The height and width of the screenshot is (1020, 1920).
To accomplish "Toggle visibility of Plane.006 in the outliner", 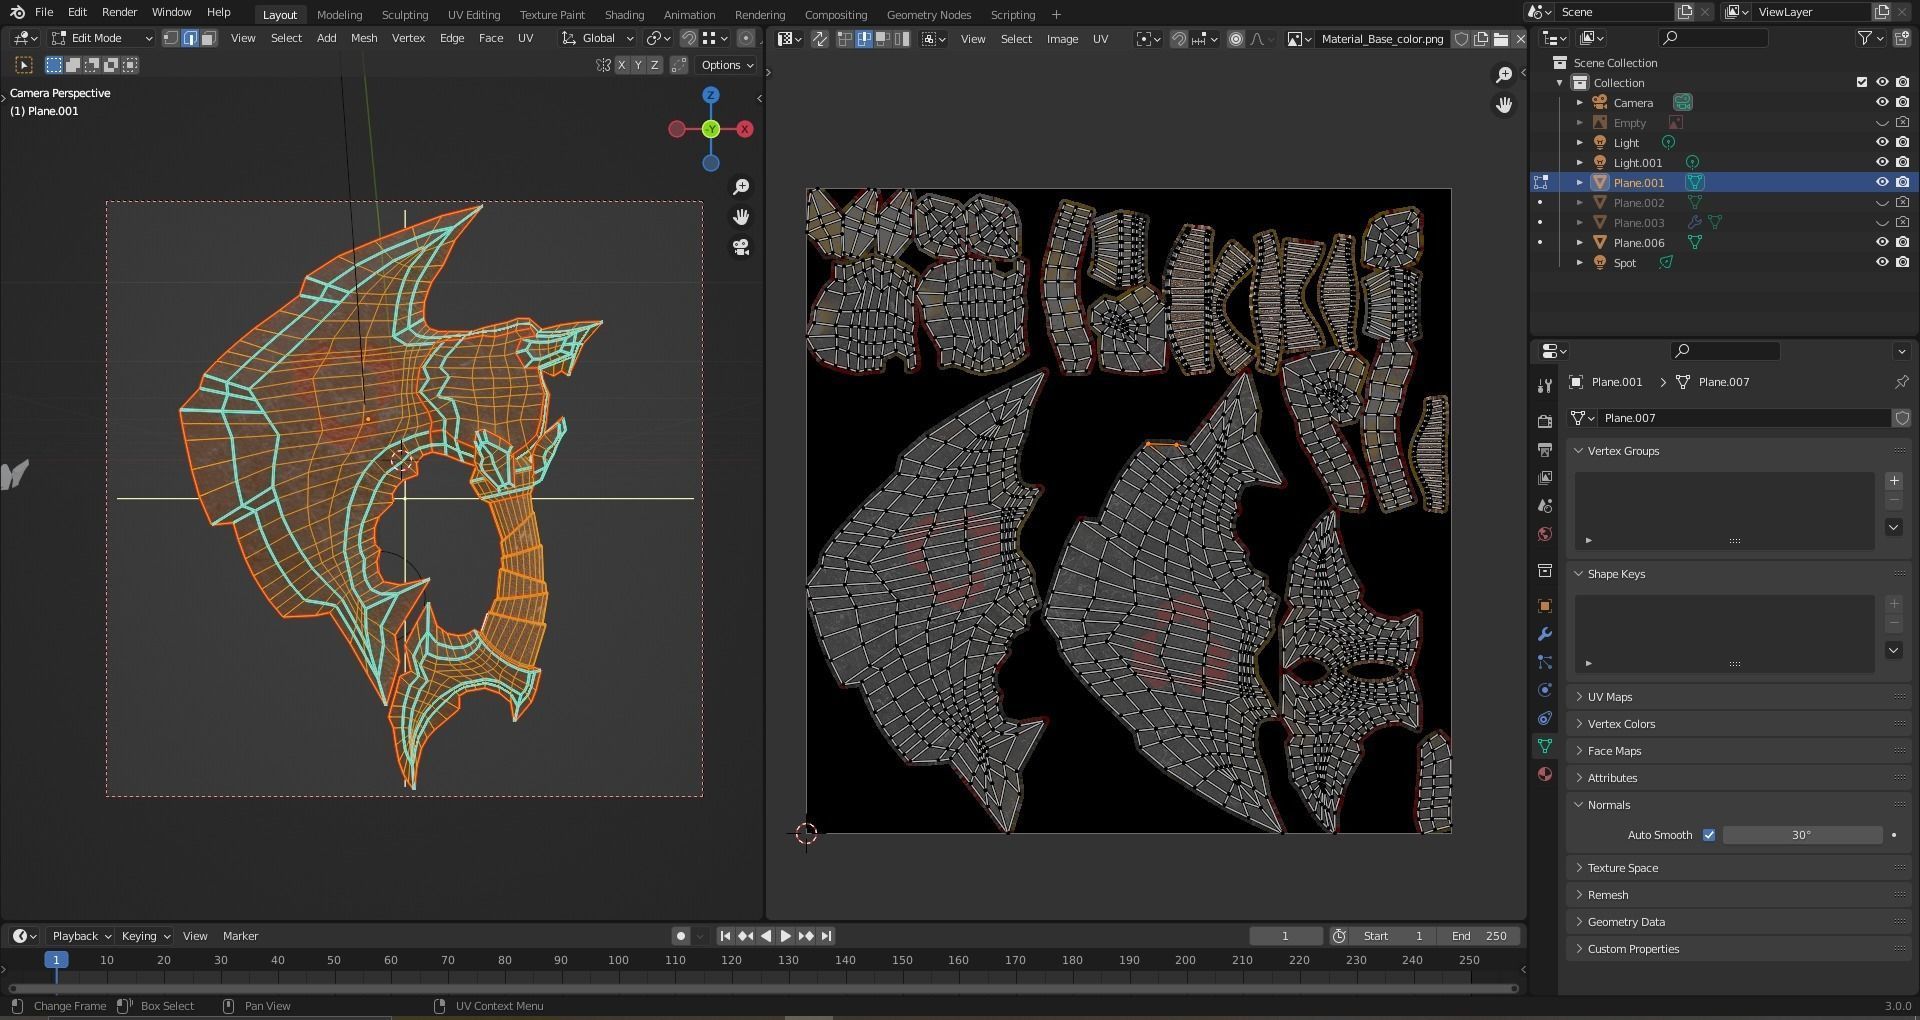I will (x=1881, y=242).
